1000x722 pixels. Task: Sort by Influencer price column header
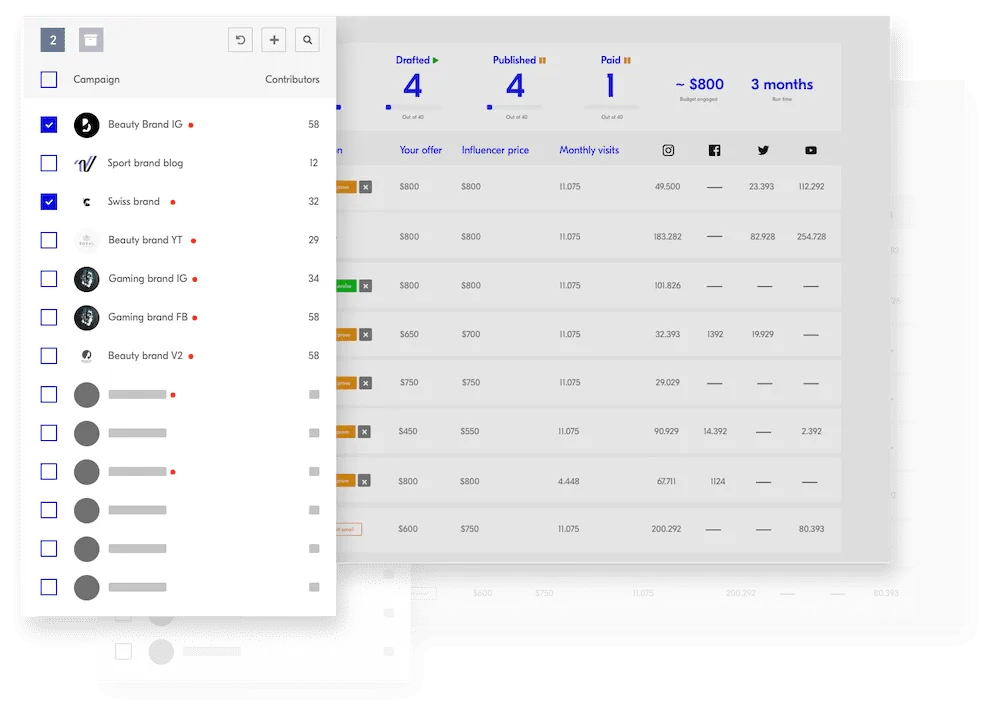click(x=495, y=151)
